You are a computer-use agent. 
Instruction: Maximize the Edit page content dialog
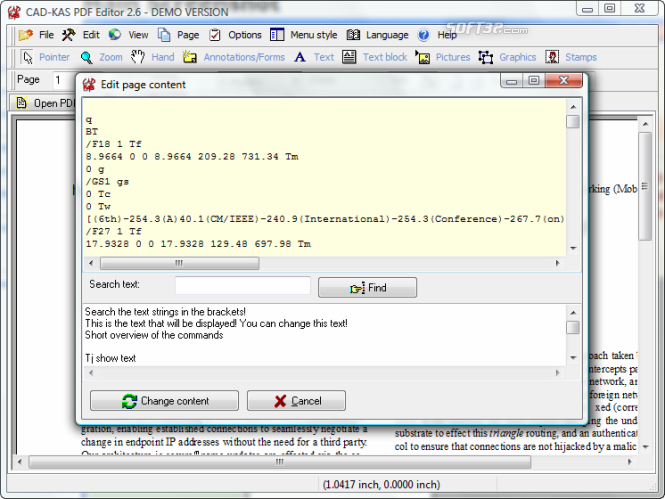534,80
